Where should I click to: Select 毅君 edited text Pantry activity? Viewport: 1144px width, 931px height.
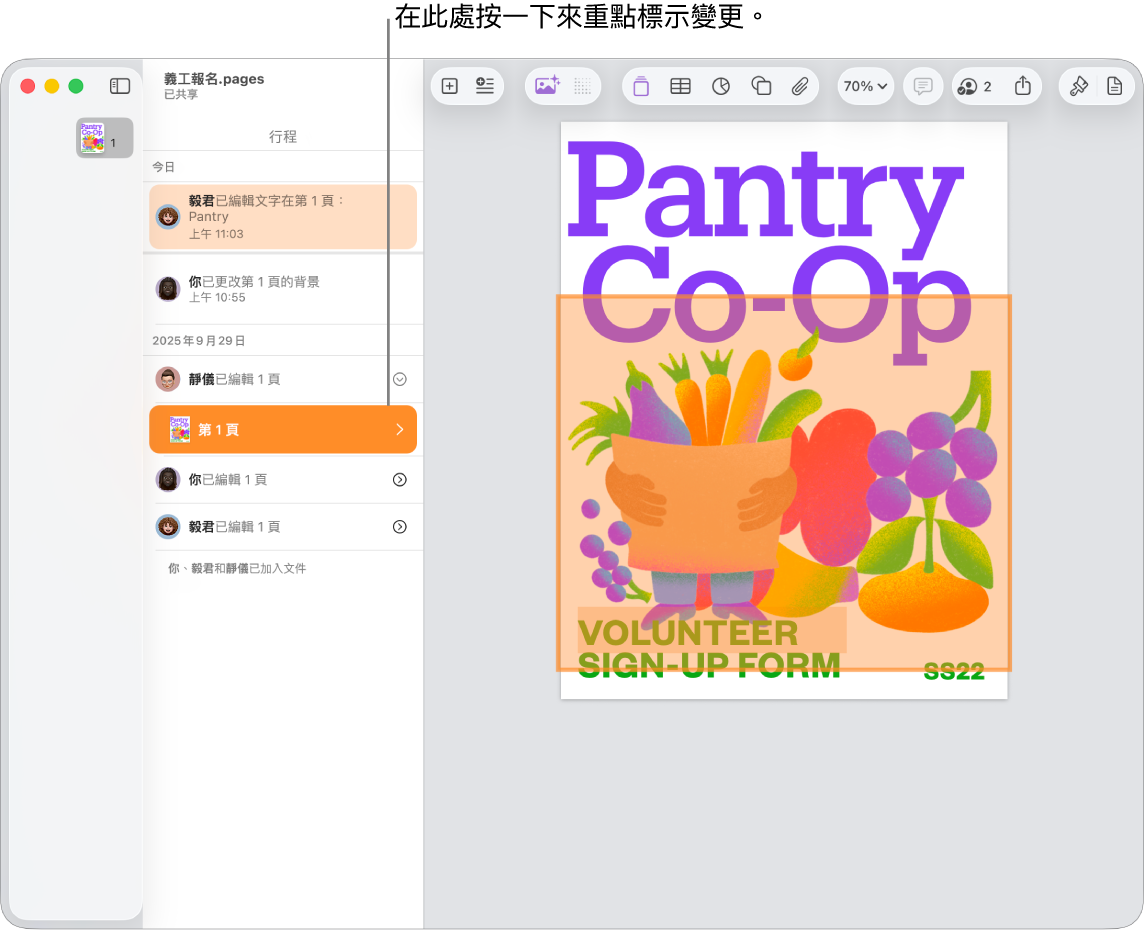(x=283, y=217)
